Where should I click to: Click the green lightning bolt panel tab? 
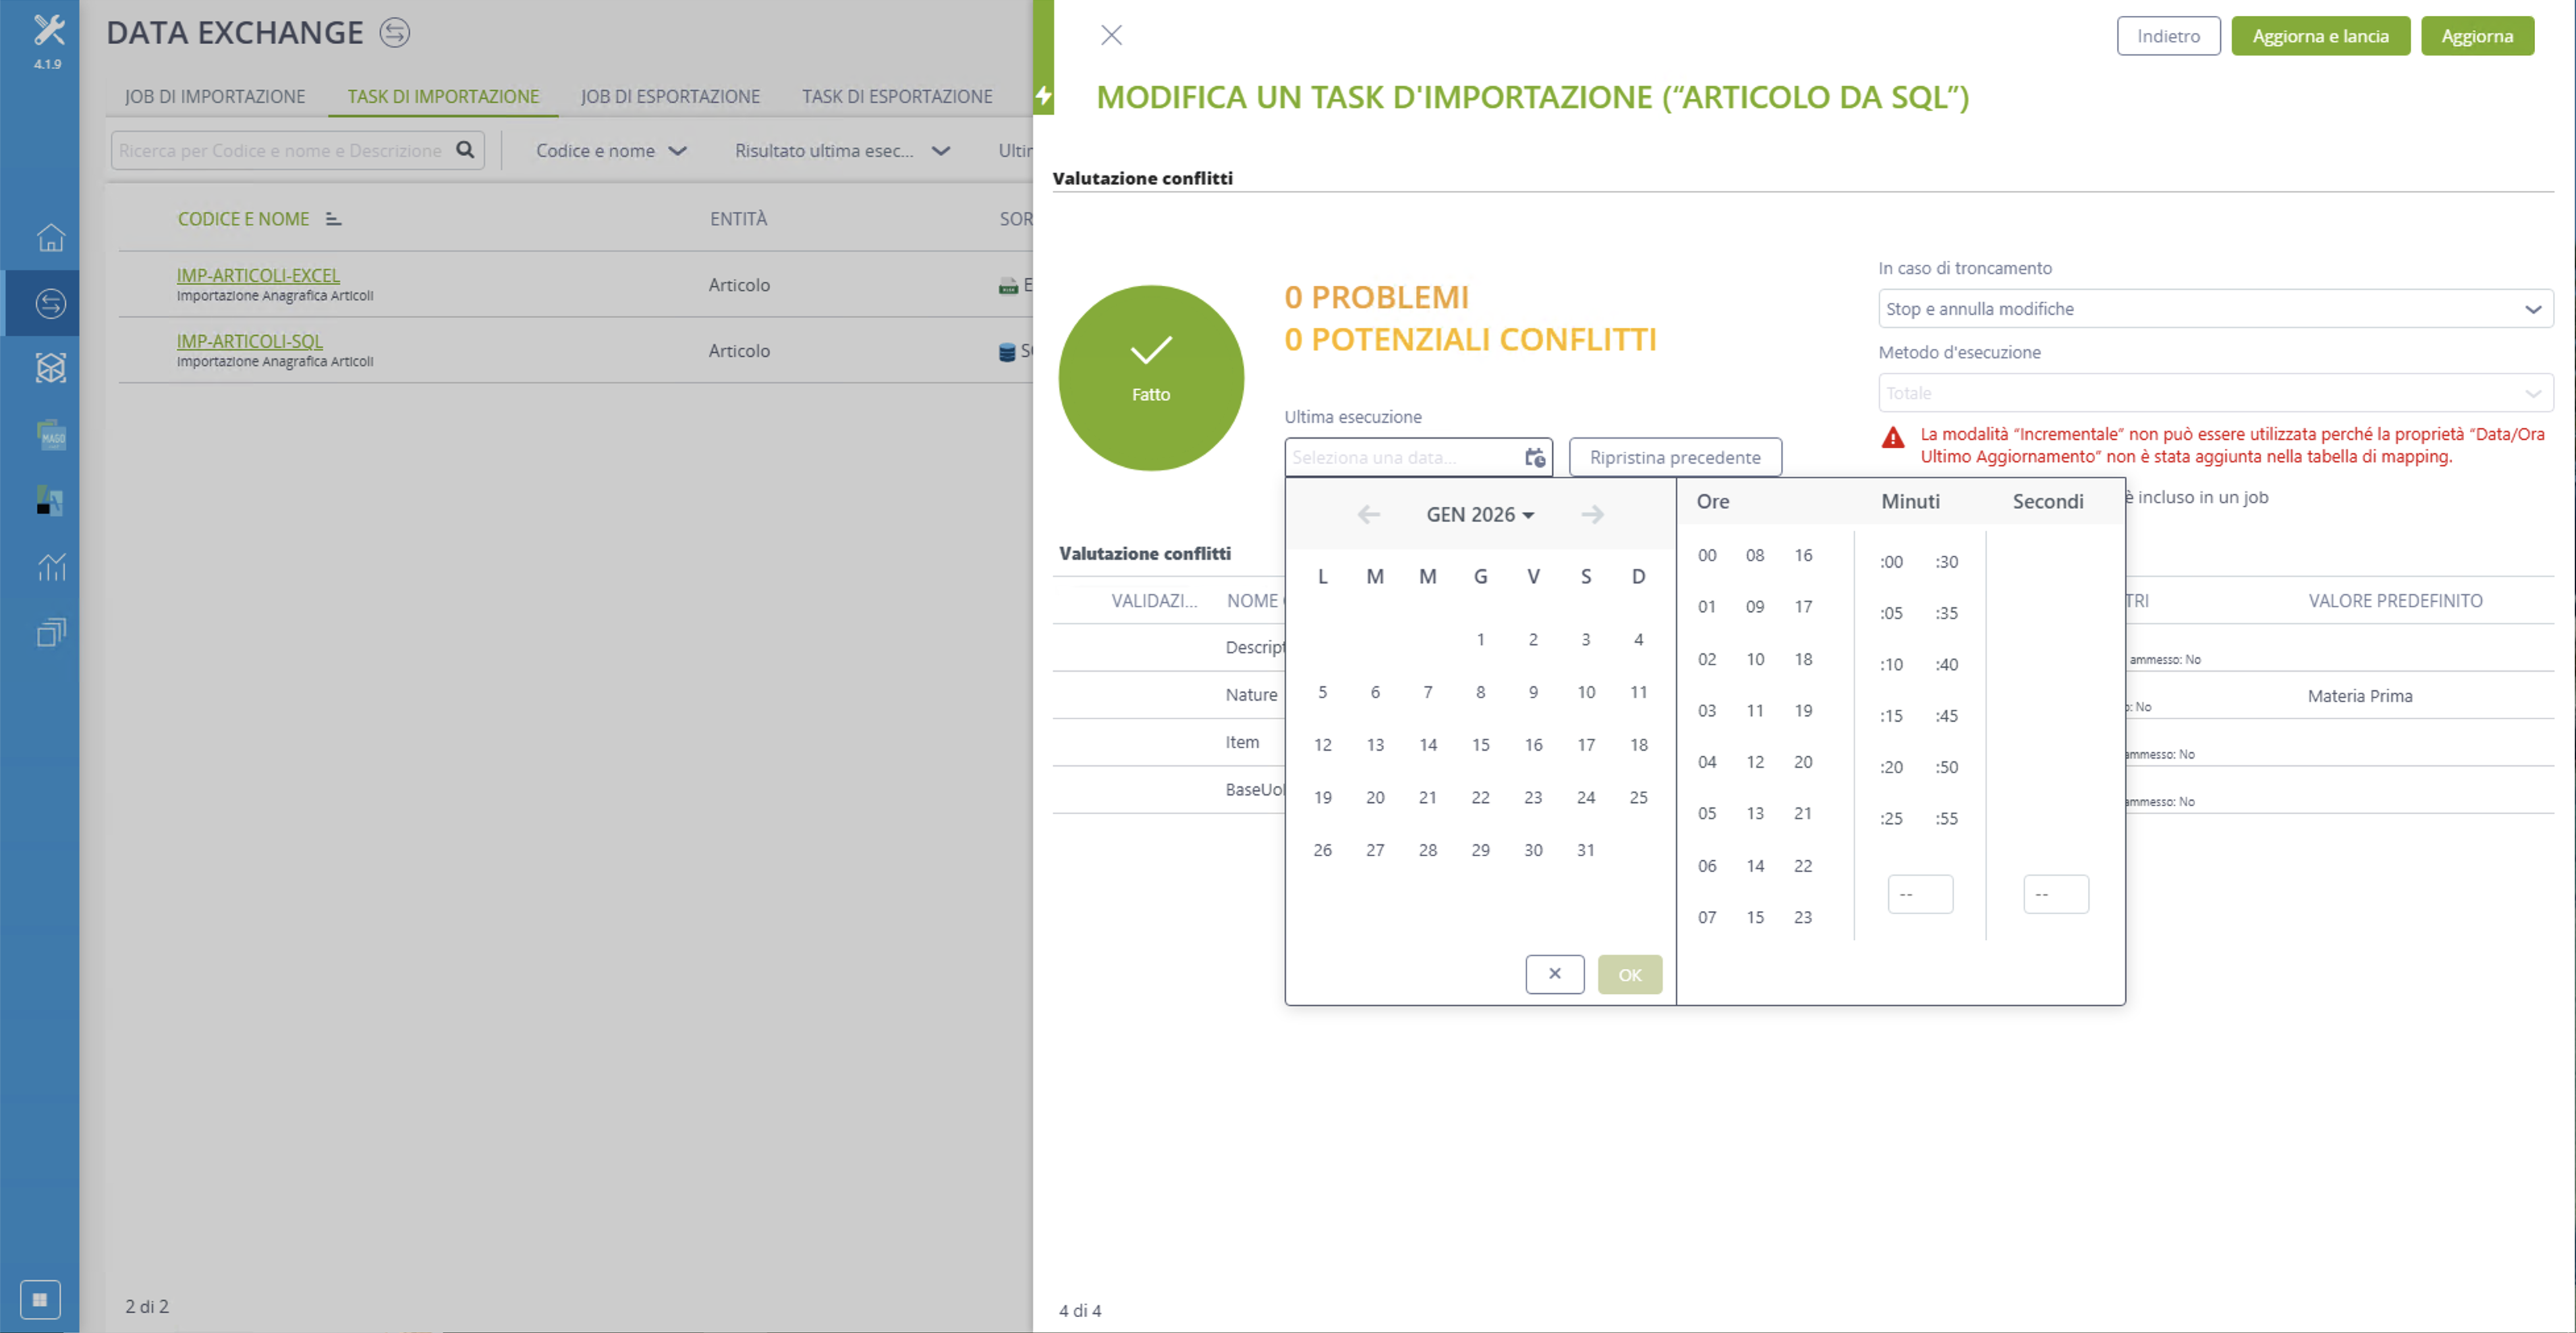1043,96
